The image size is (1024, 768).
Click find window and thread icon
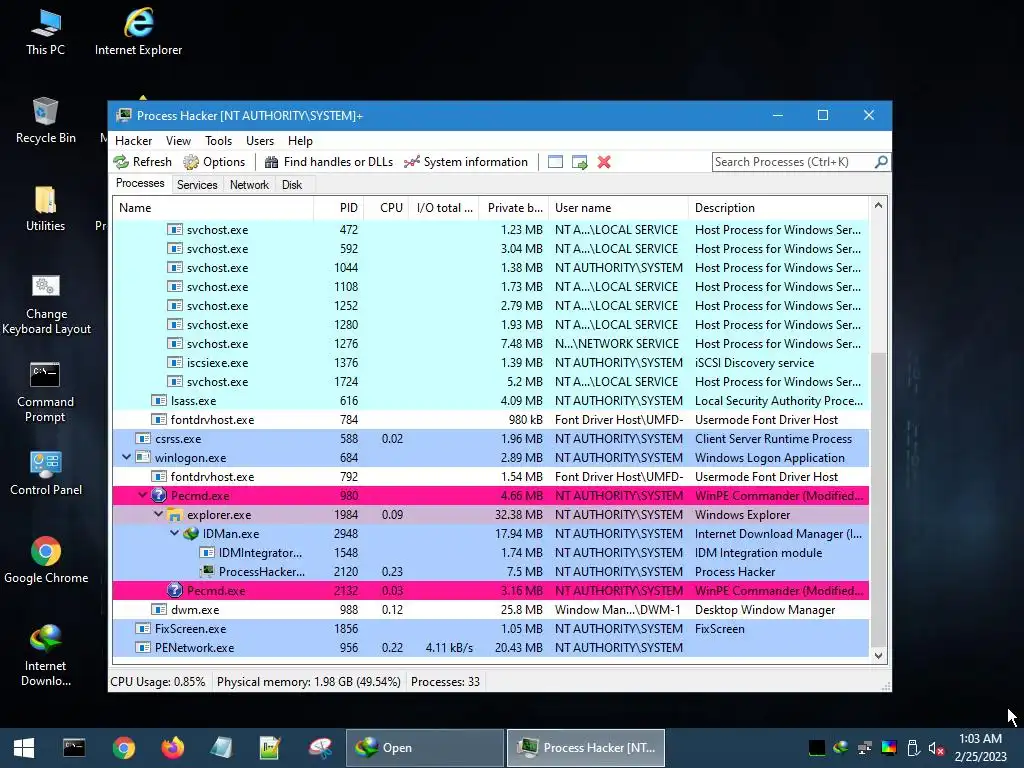pyautogui.click(x=580, y=162)
